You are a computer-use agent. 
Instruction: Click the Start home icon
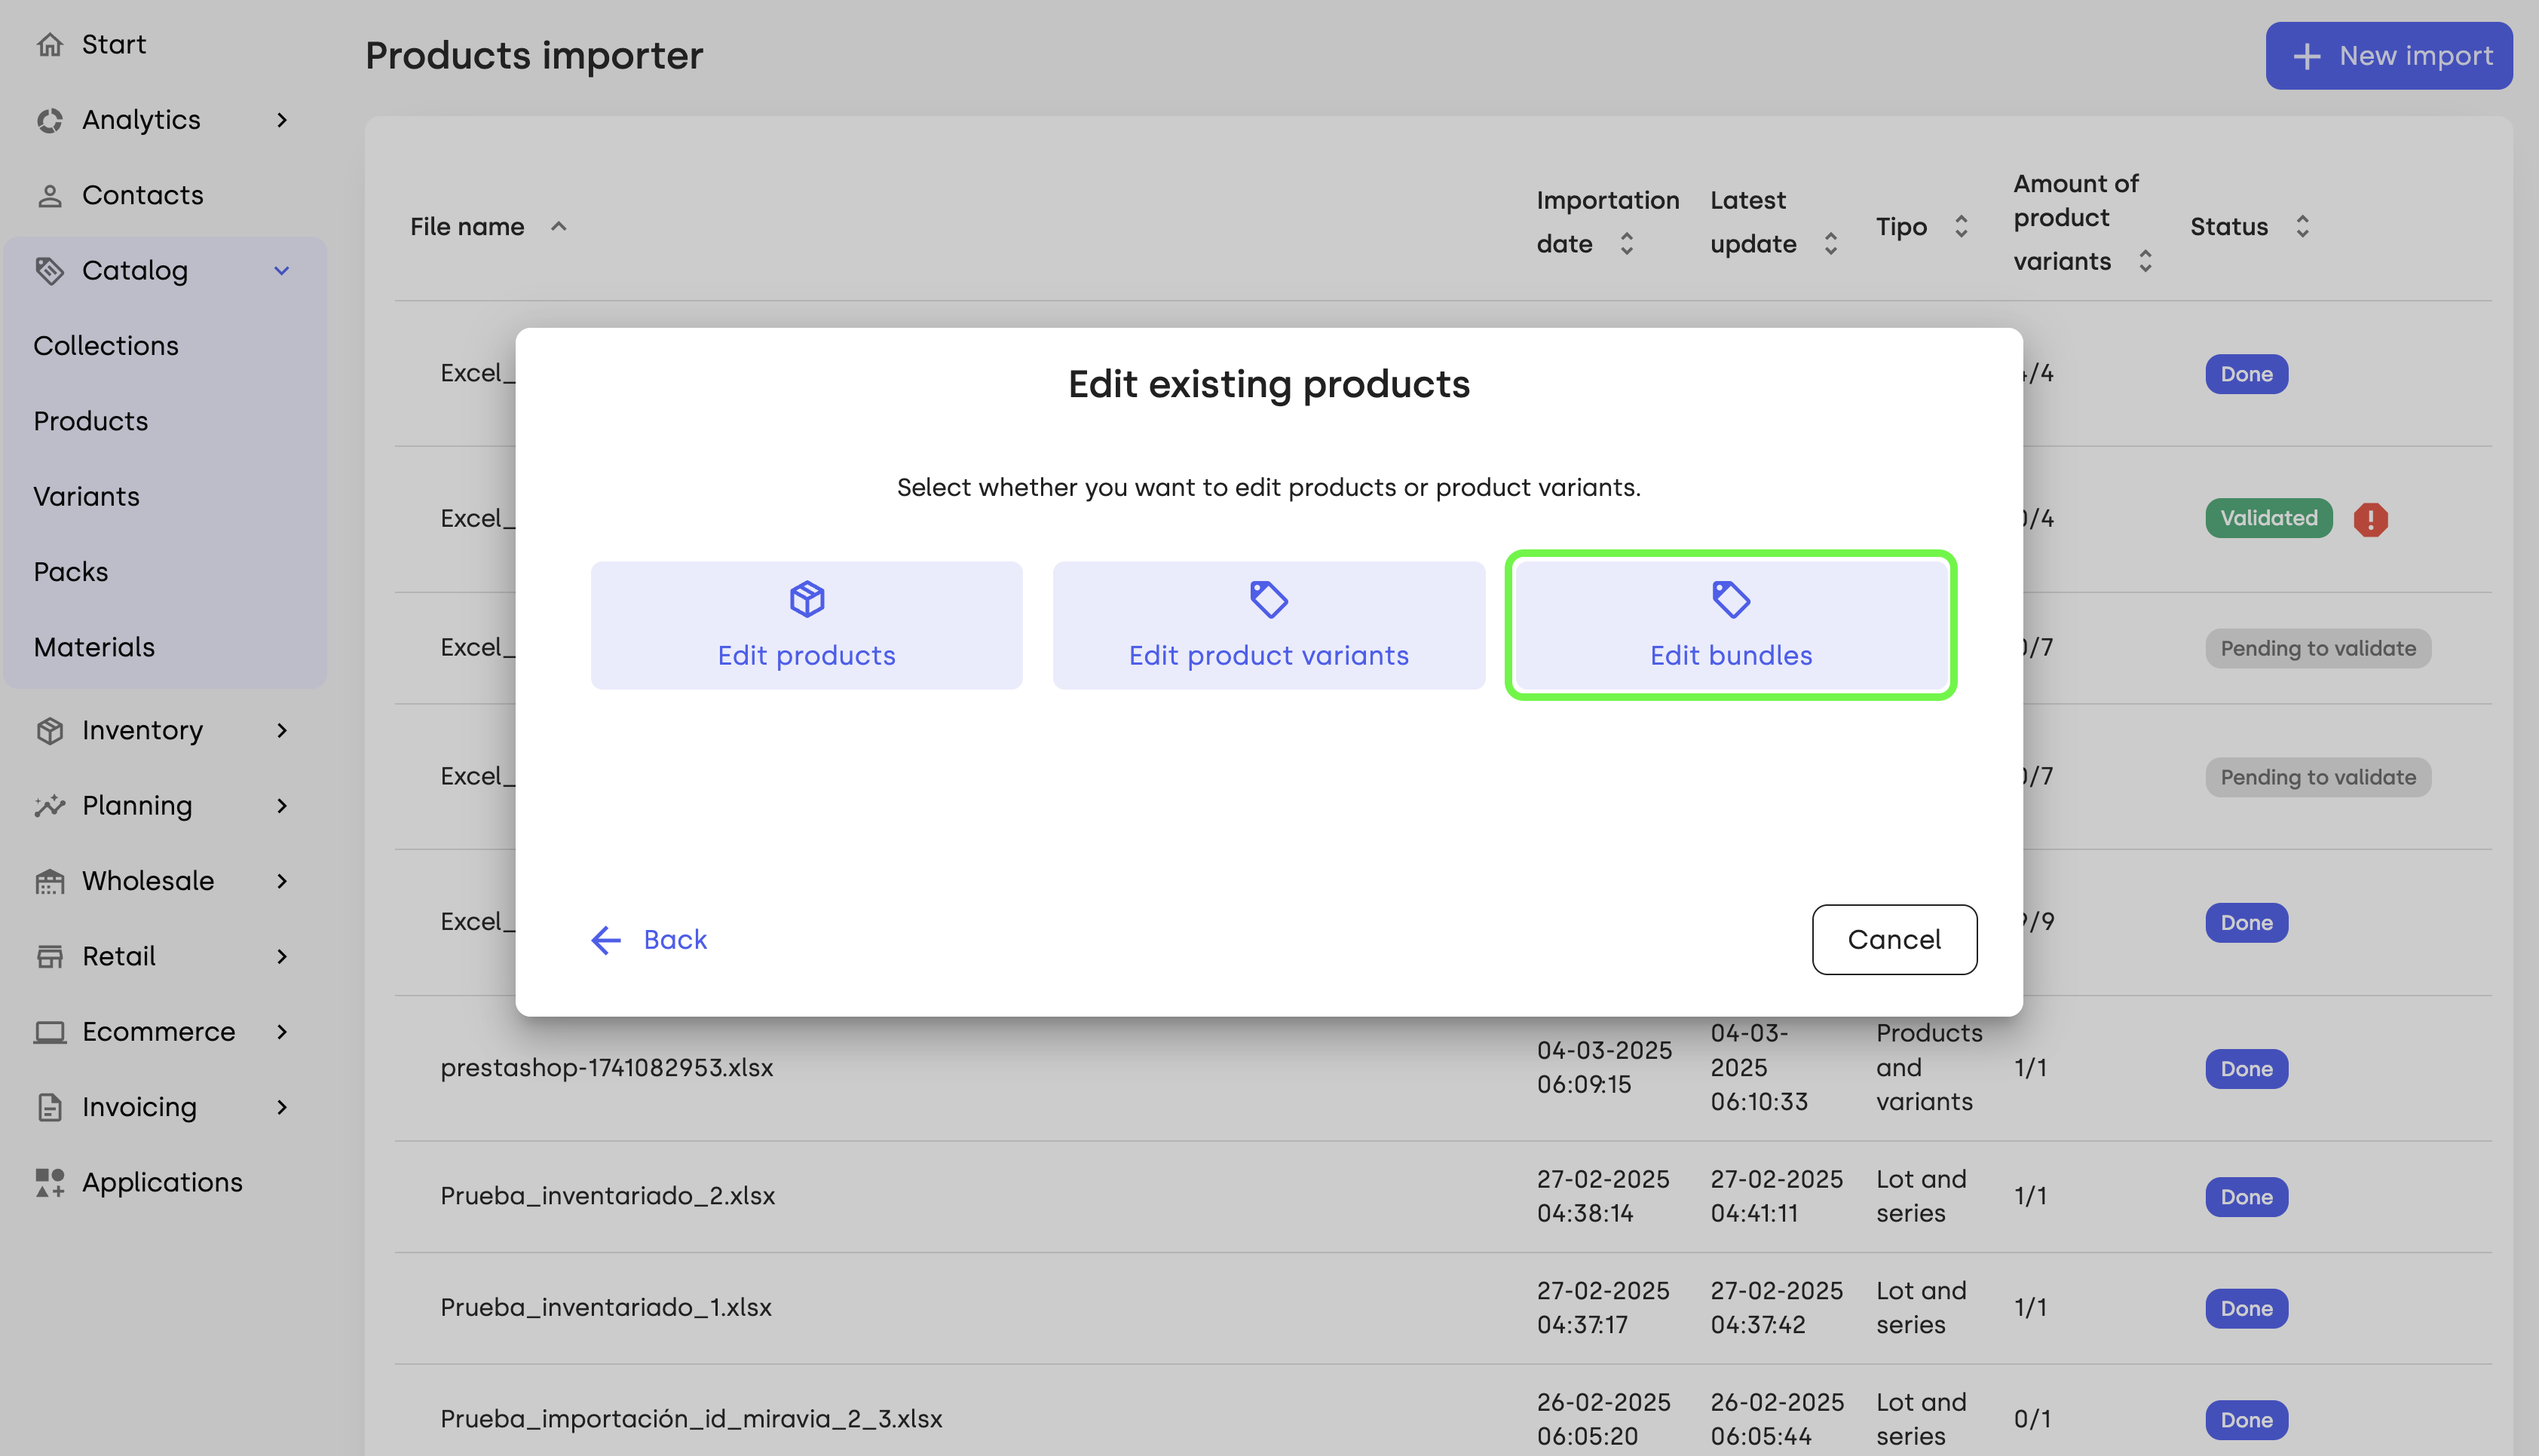(50, 44)
